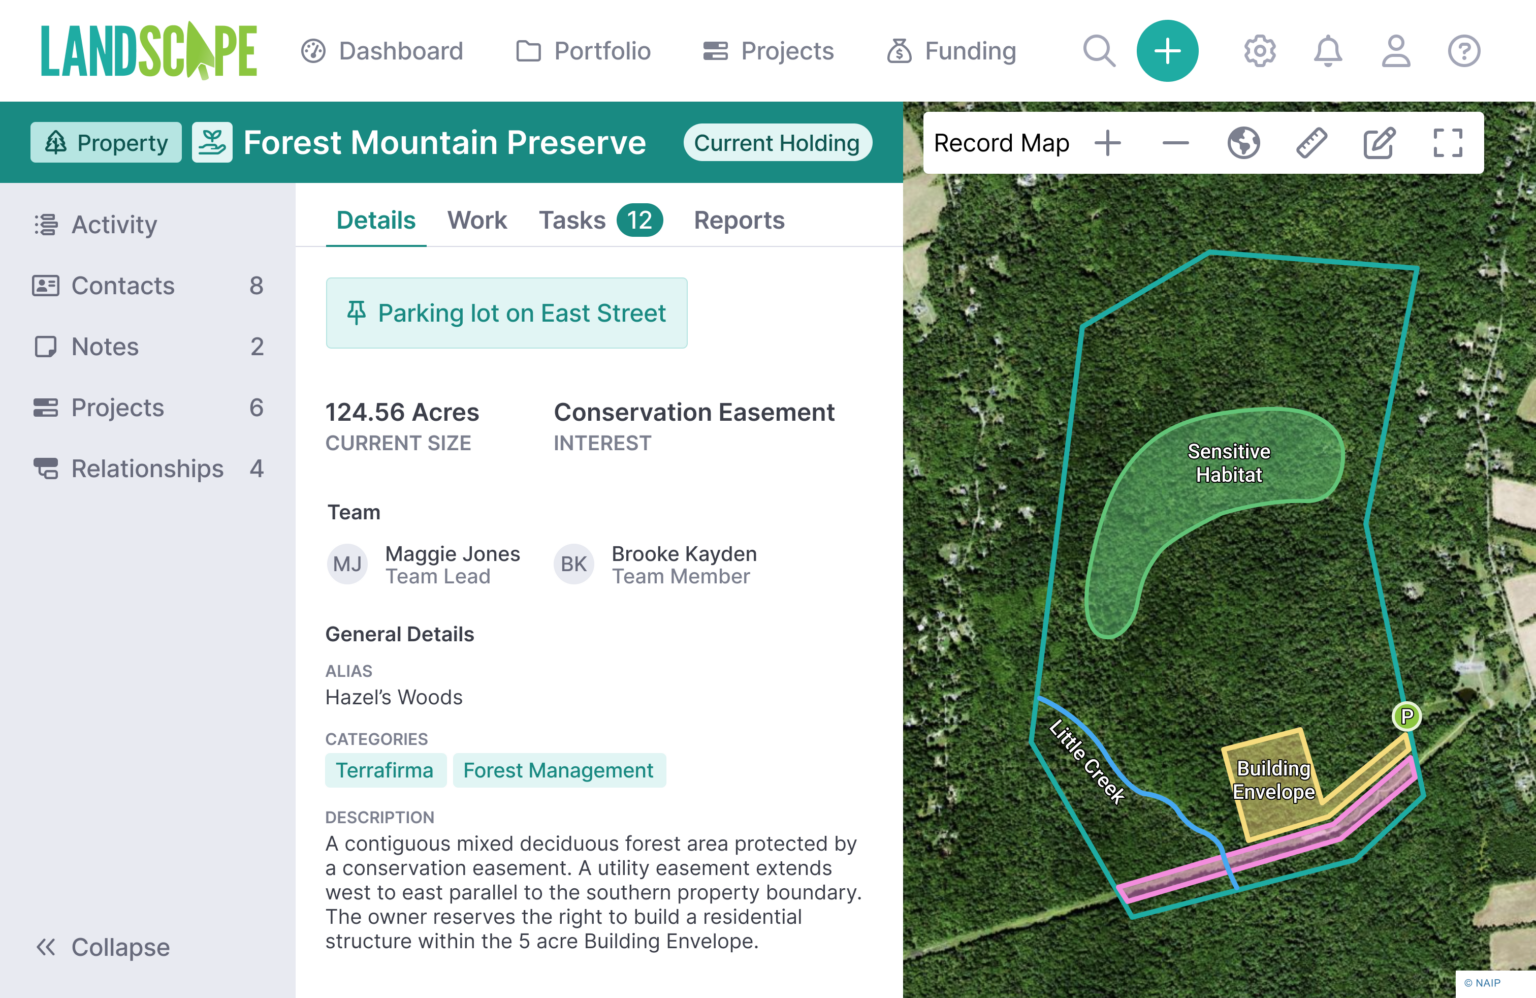The image size is (1536, 998).
Task: Collapse the left sidebar
Action: coord(101,947)
